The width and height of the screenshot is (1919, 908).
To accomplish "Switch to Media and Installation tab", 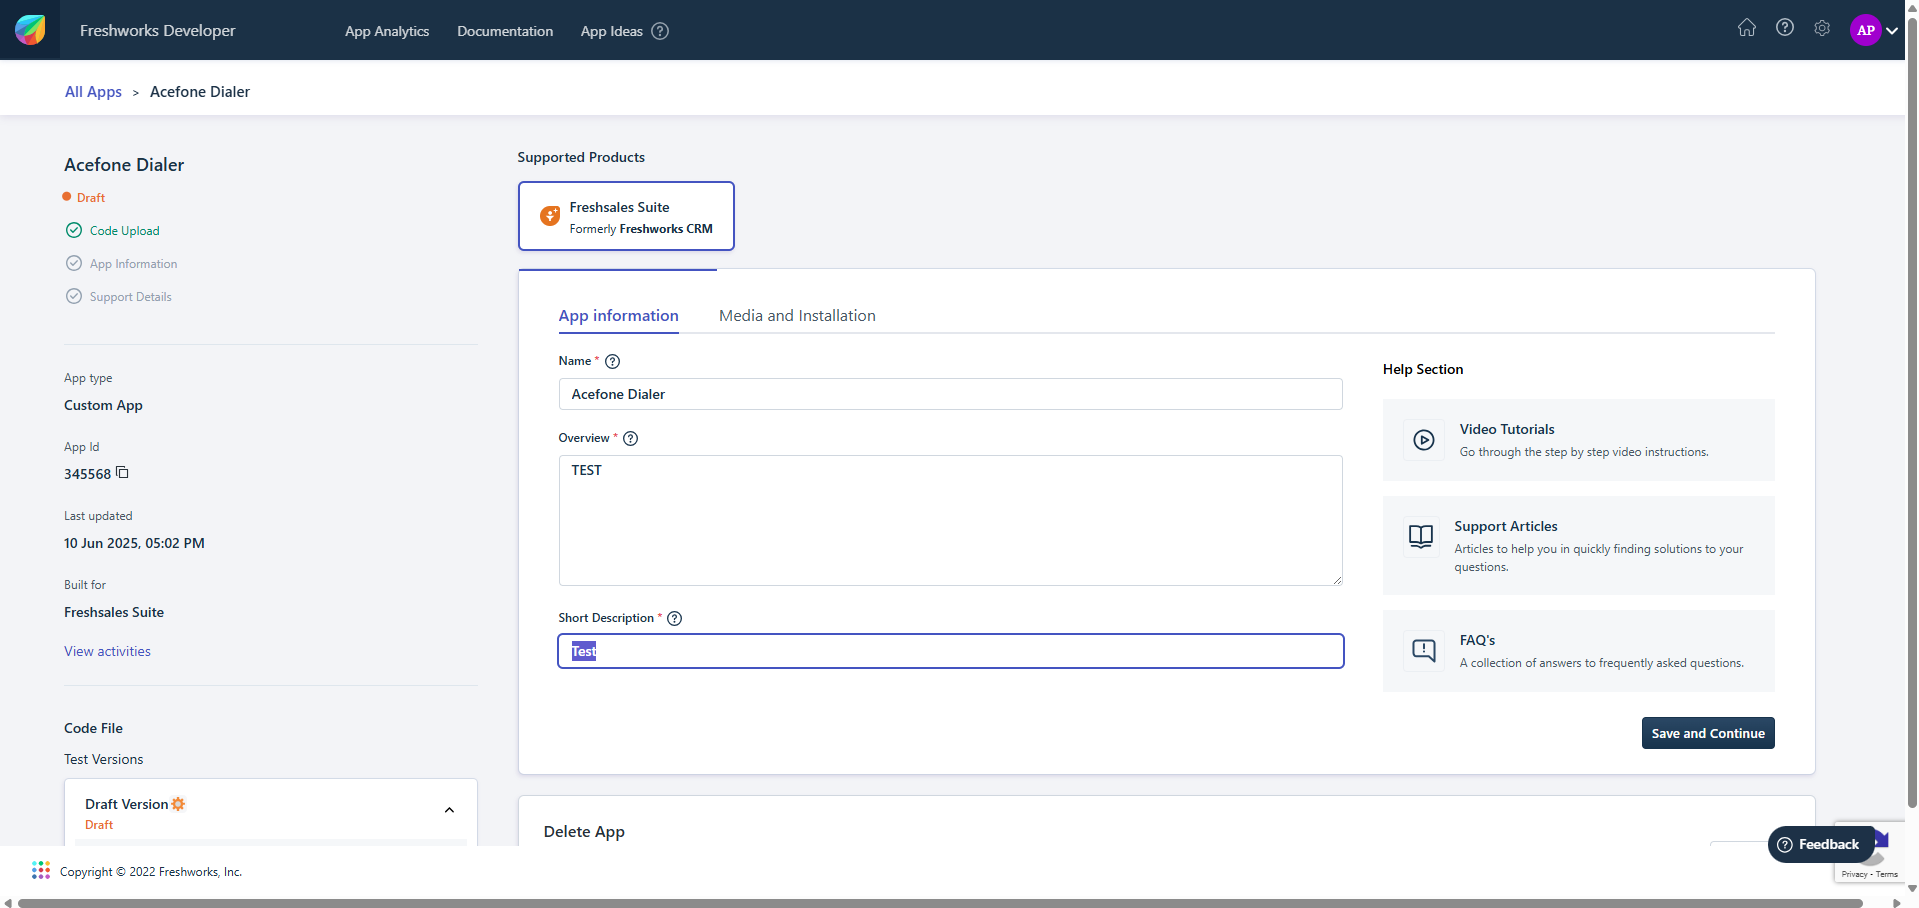I will tap(797, 316).
